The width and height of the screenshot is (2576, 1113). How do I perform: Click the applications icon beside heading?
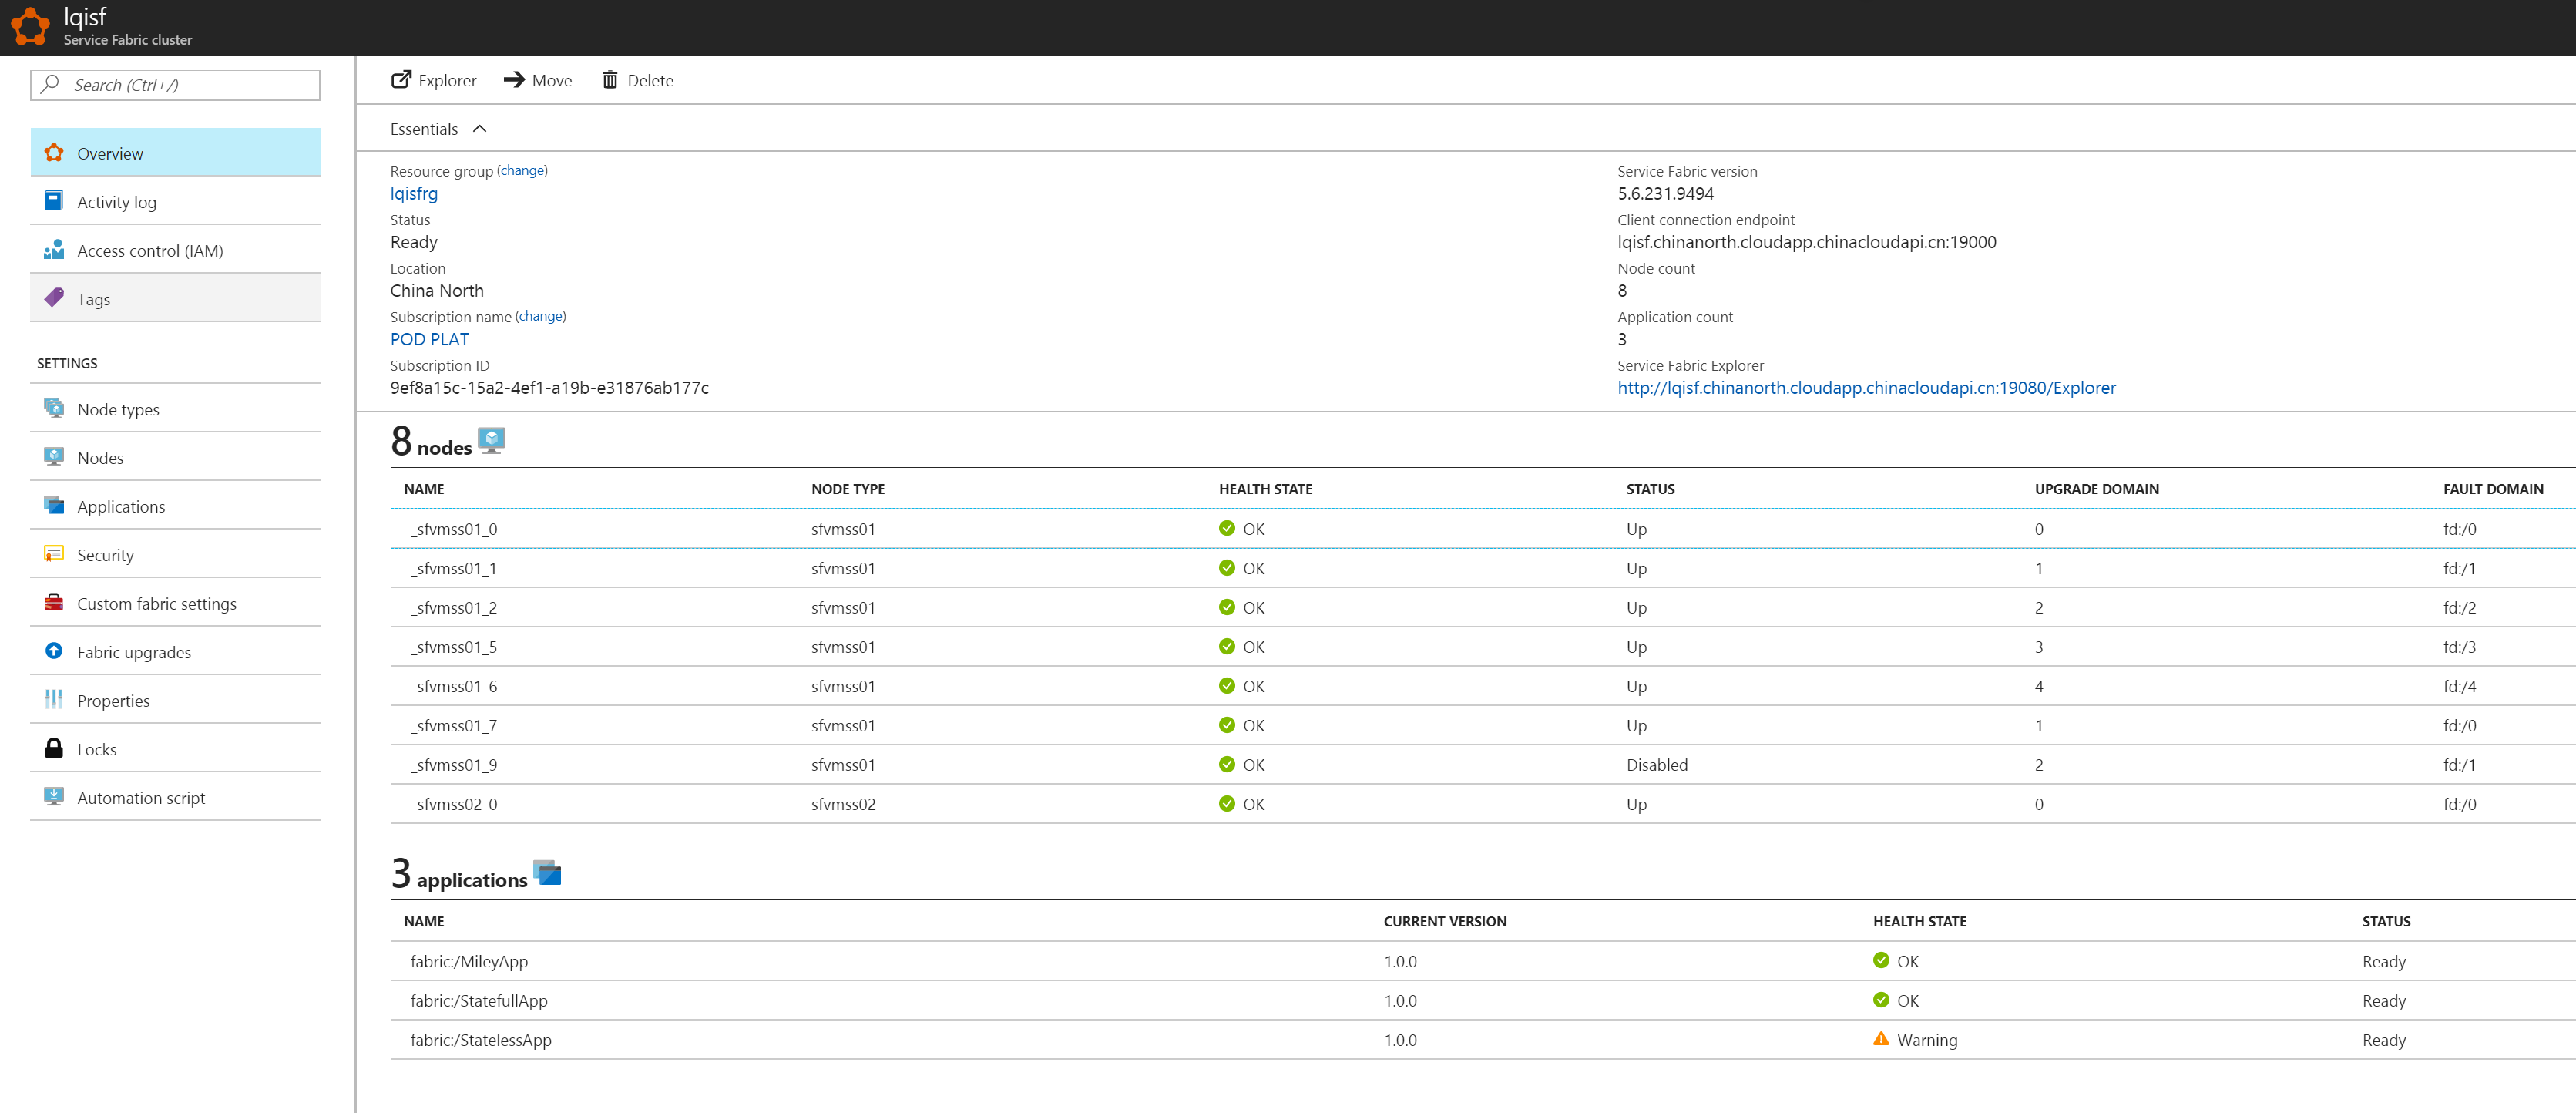(x=547, y=872)
